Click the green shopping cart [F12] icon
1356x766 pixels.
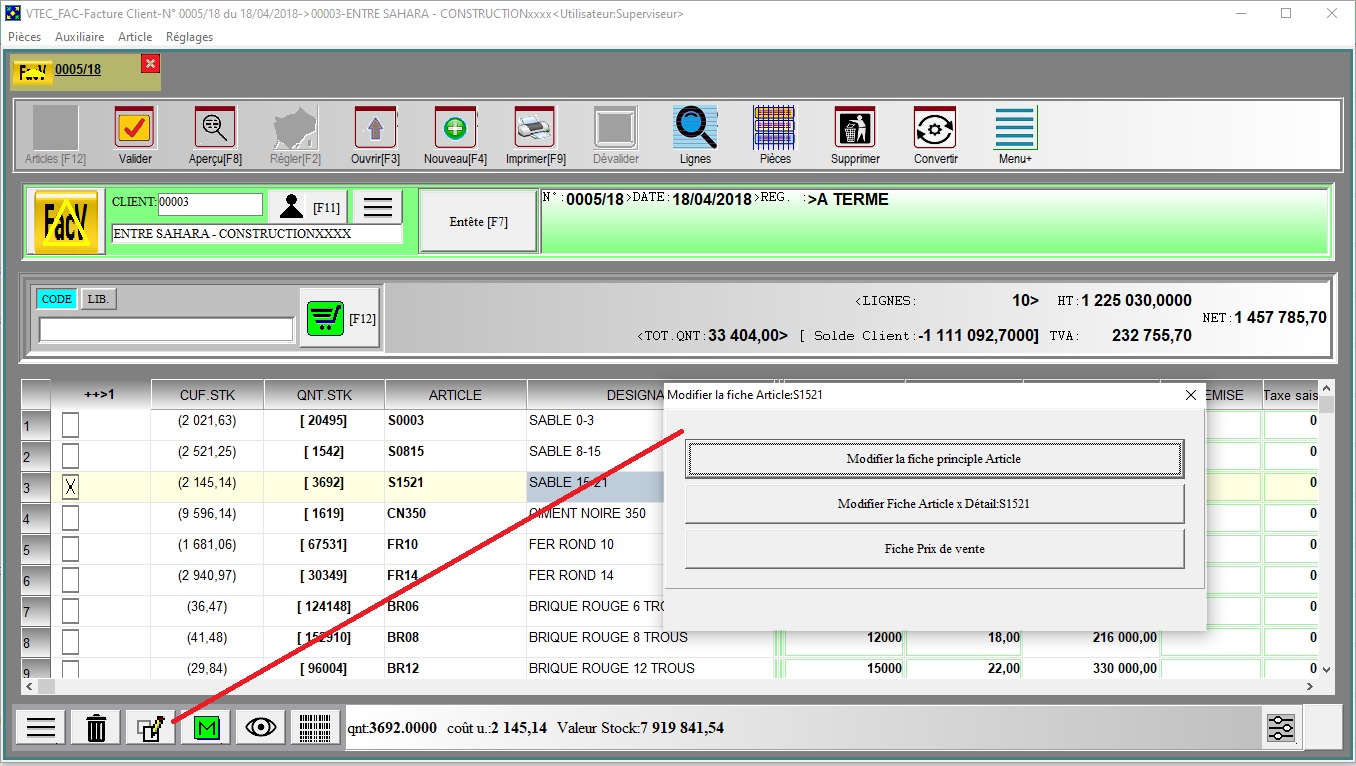pos(339,318)
